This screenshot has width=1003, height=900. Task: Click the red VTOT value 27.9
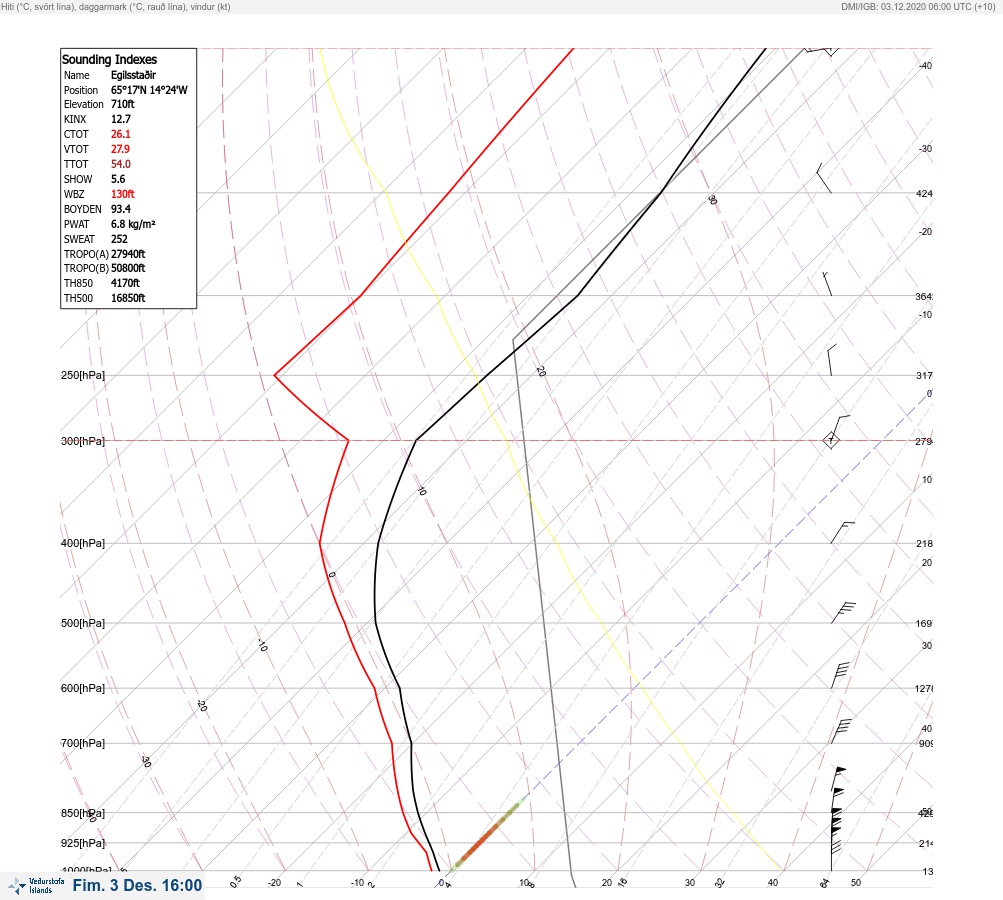tap(120, 149)
